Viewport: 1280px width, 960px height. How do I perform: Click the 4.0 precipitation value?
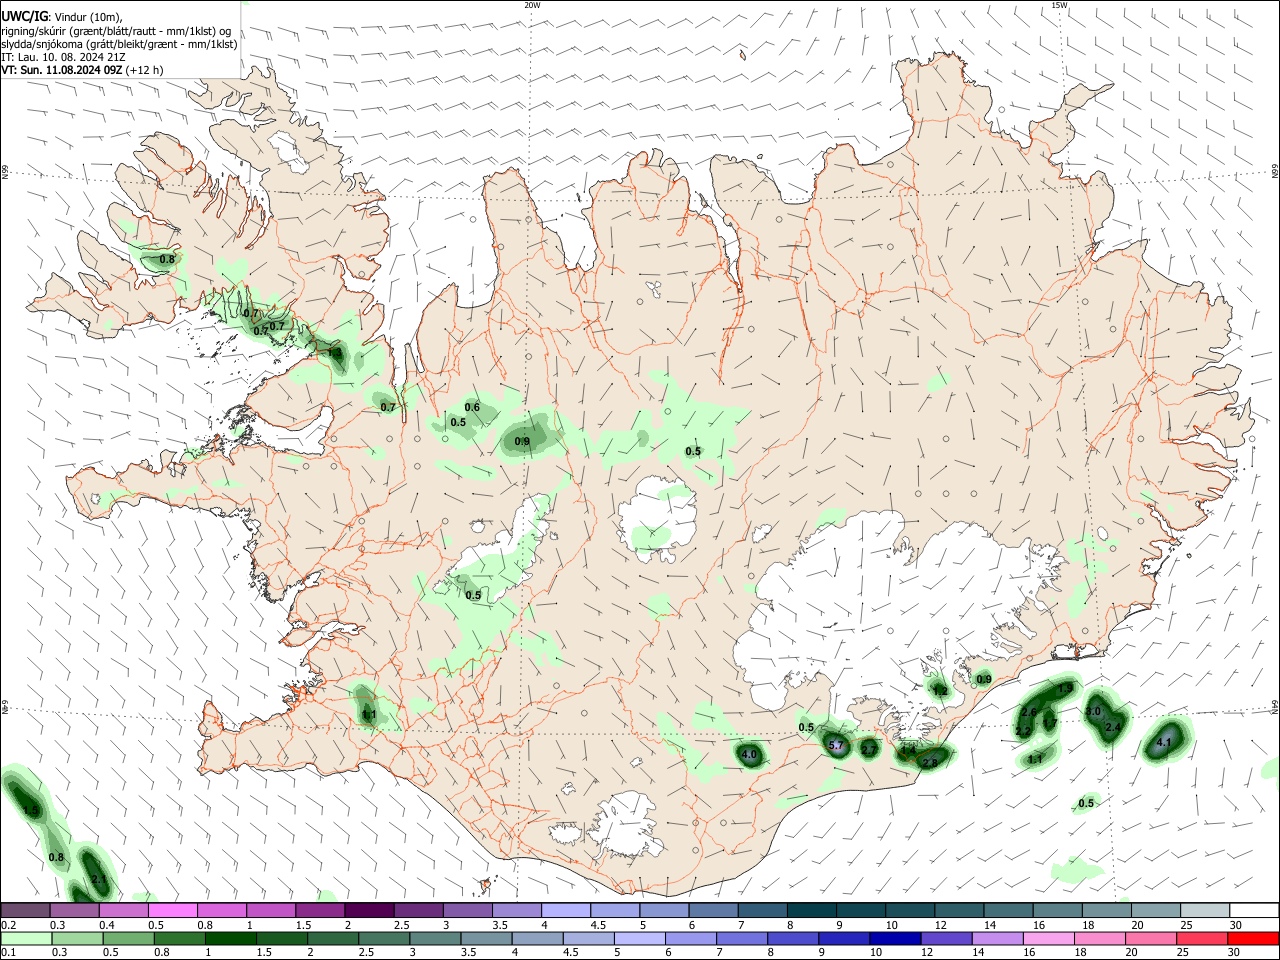pos(749,755)
